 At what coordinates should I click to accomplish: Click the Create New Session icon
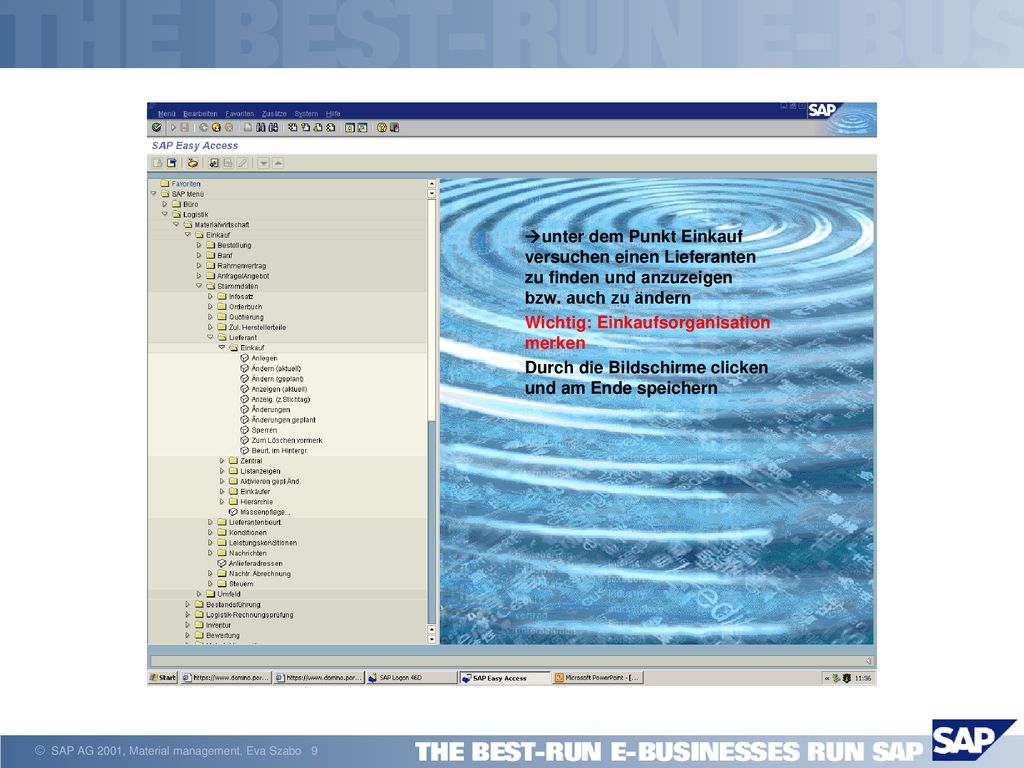point(349,127)
